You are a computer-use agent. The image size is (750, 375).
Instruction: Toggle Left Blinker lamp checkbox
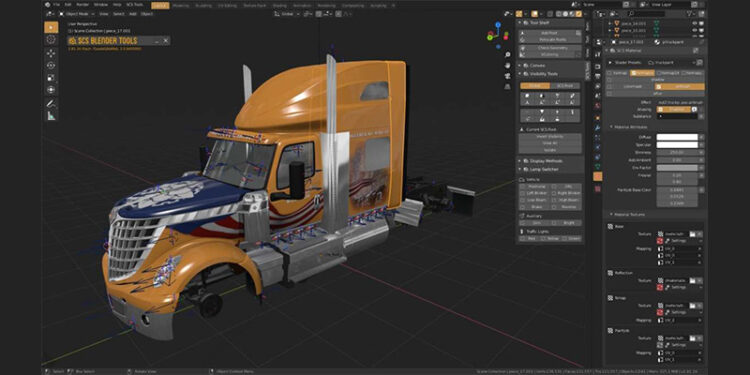pos(522,193)
